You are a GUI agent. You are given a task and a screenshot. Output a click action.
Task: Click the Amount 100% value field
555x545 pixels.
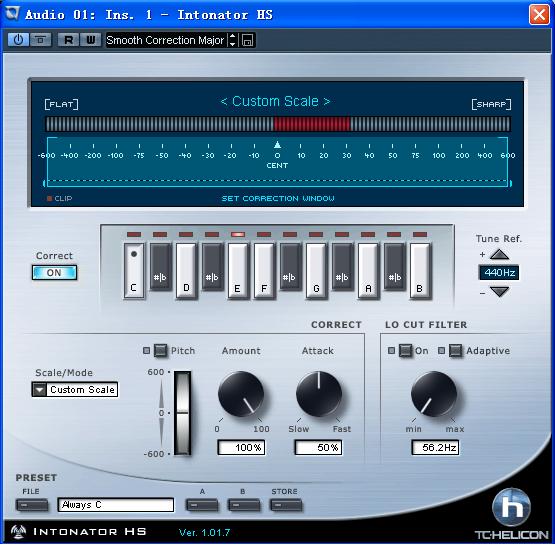click(241, 447)
